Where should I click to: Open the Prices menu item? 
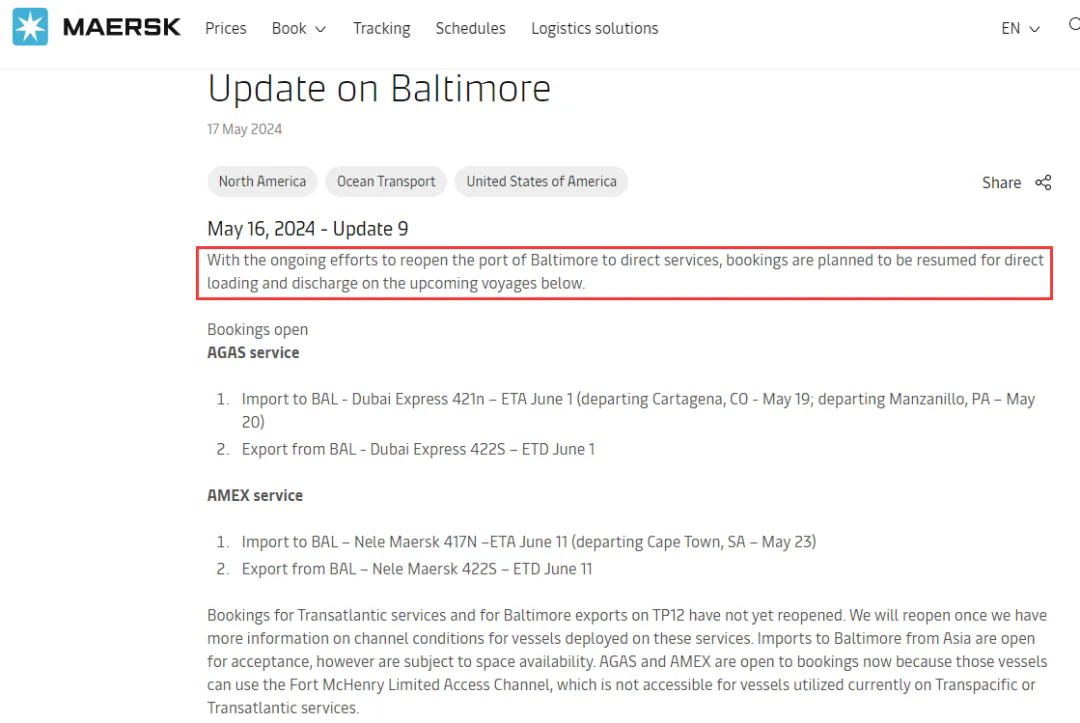(x=226, y=28)
